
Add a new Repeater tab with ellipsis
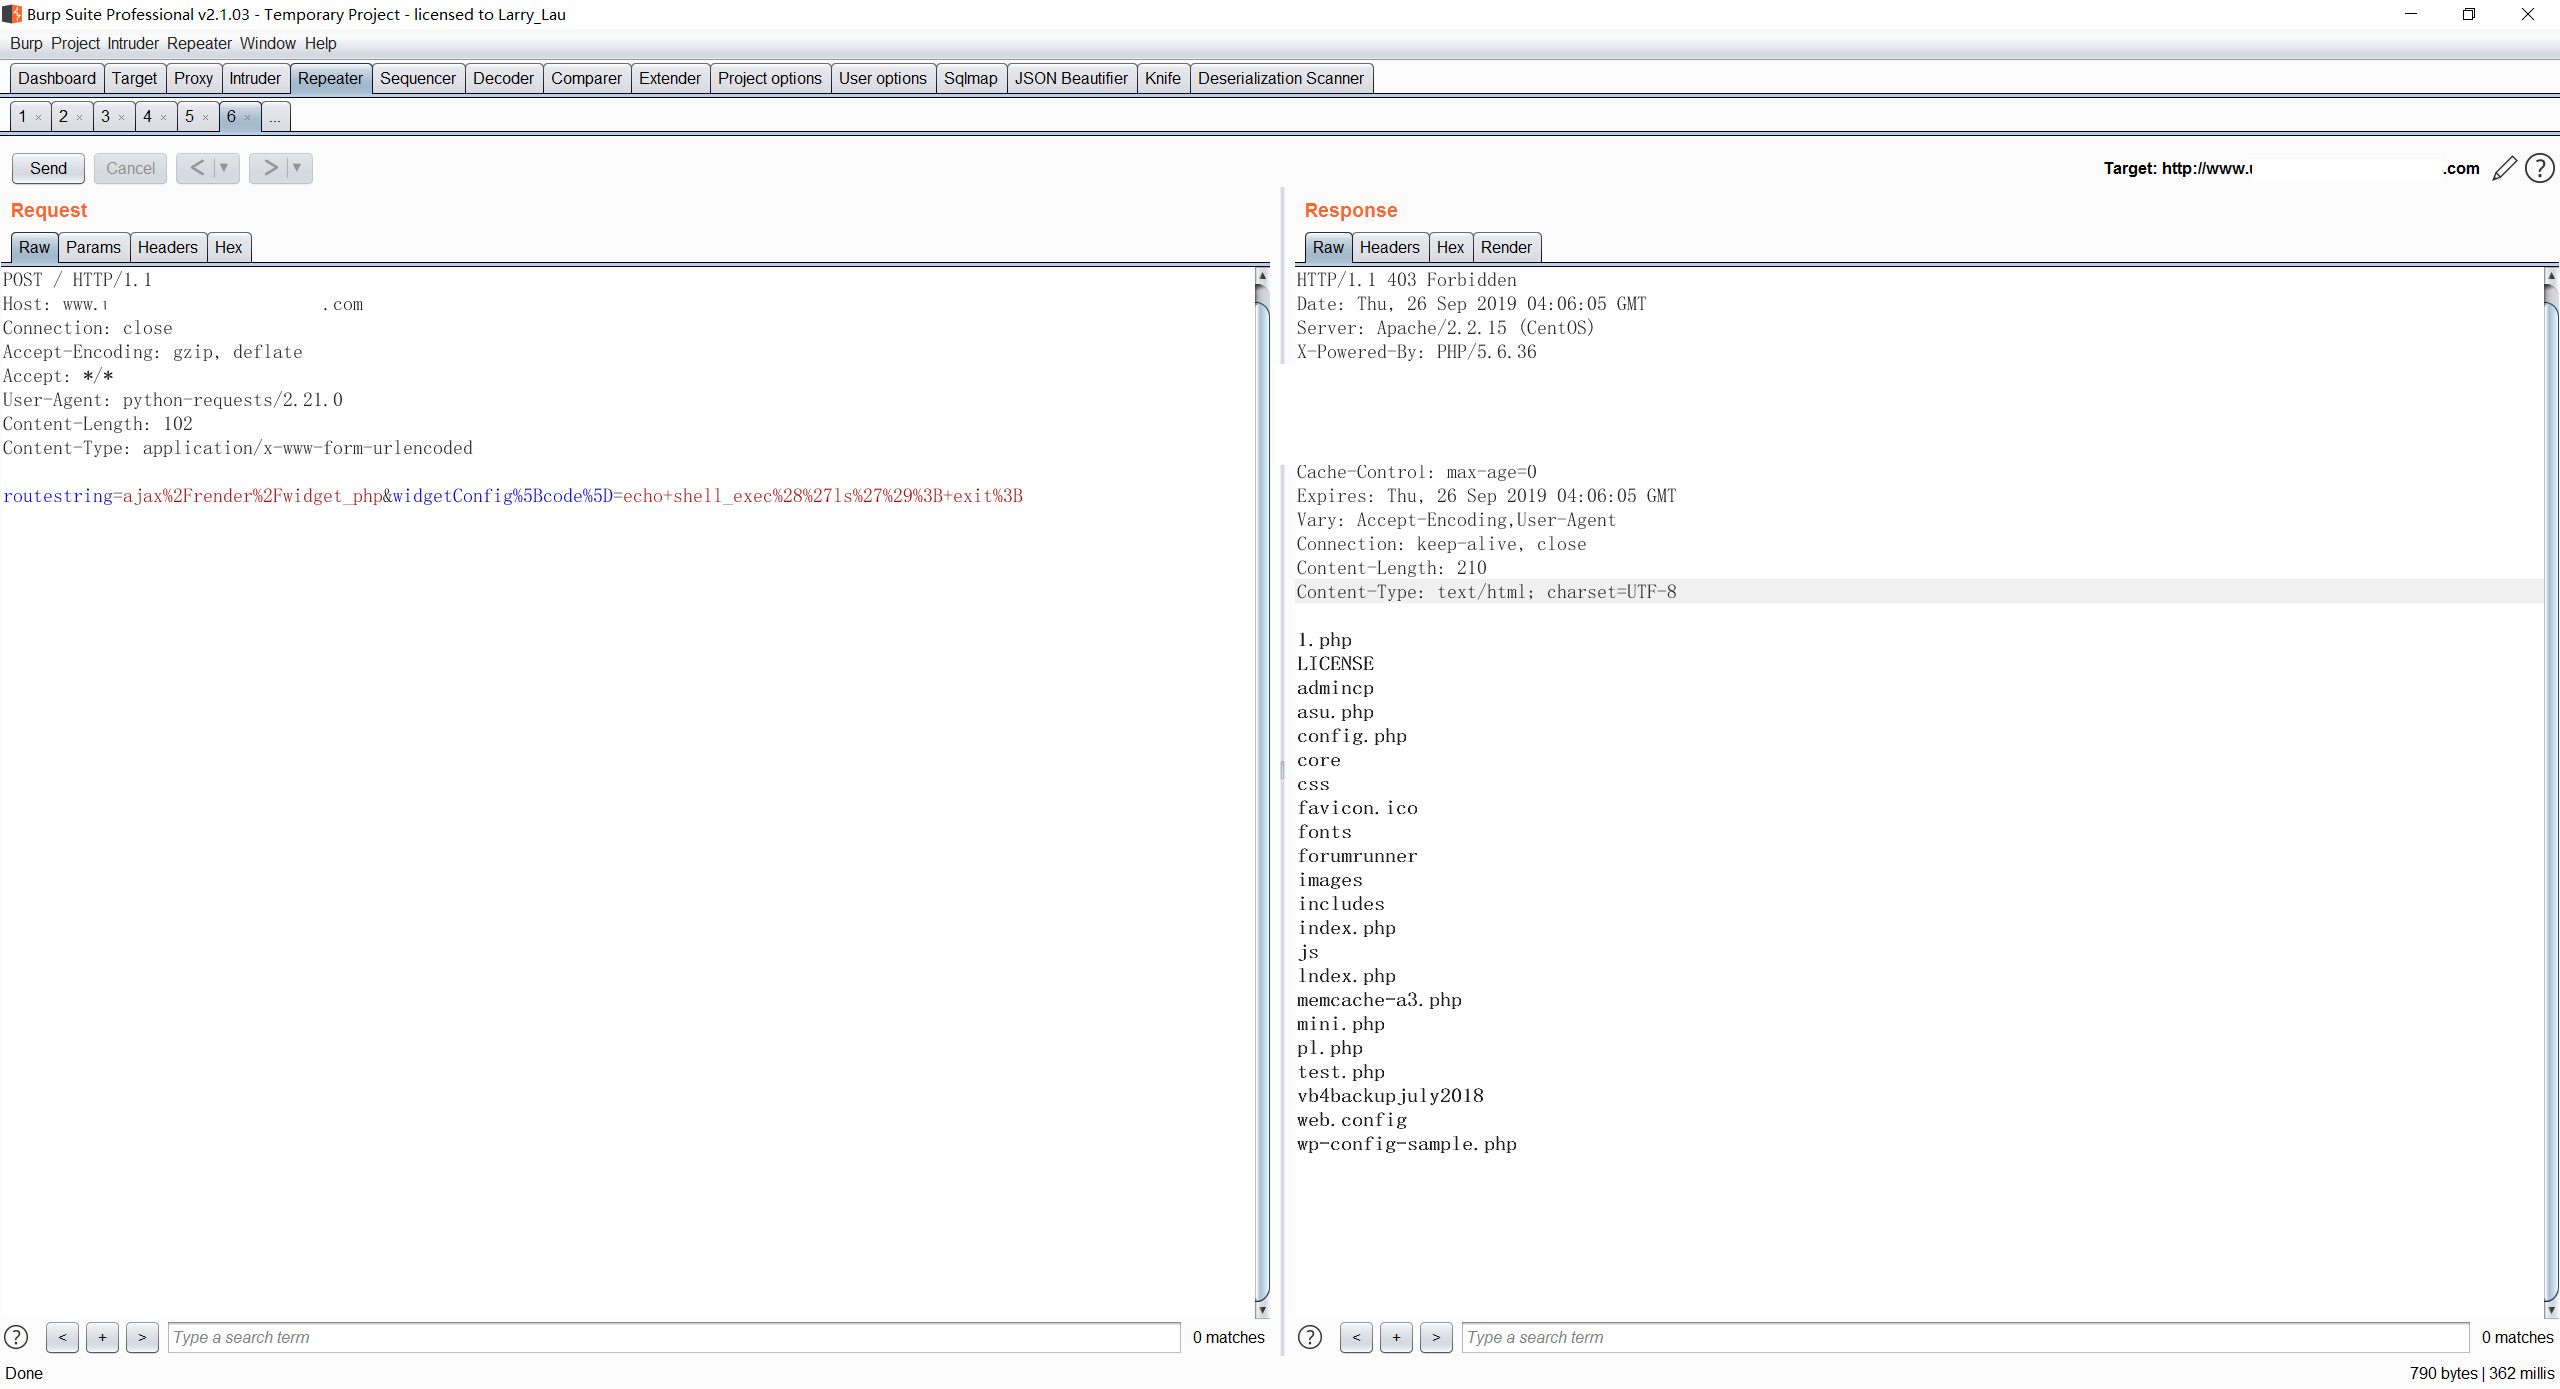pos(275,117)
